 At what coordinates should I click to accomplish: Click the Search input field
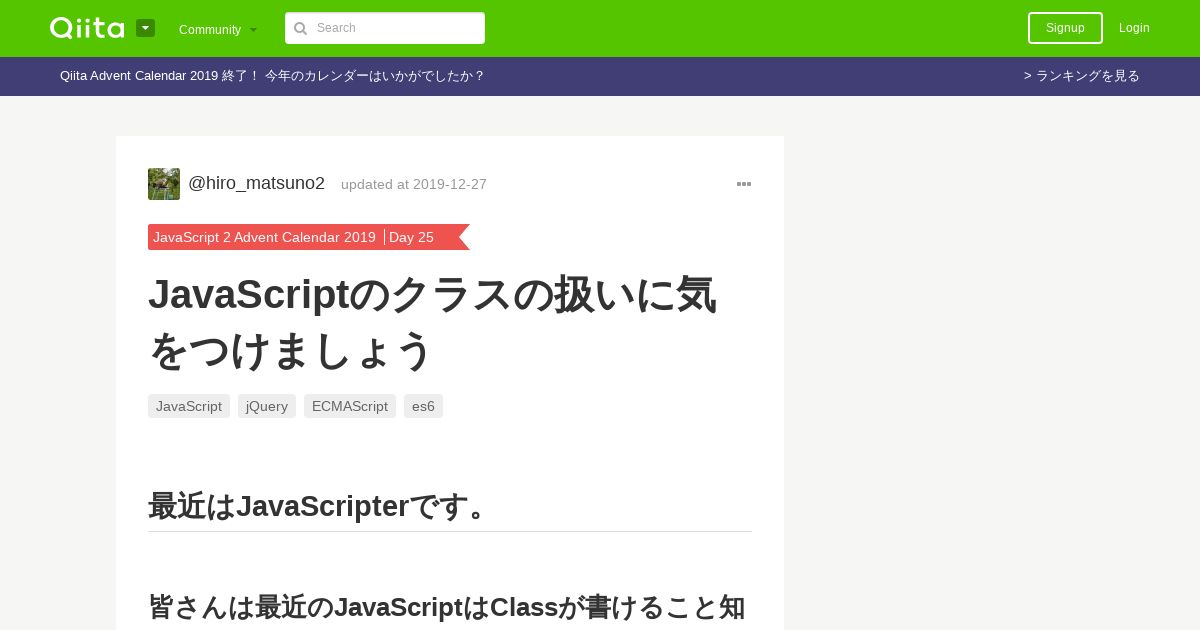[x=385, y=28]
